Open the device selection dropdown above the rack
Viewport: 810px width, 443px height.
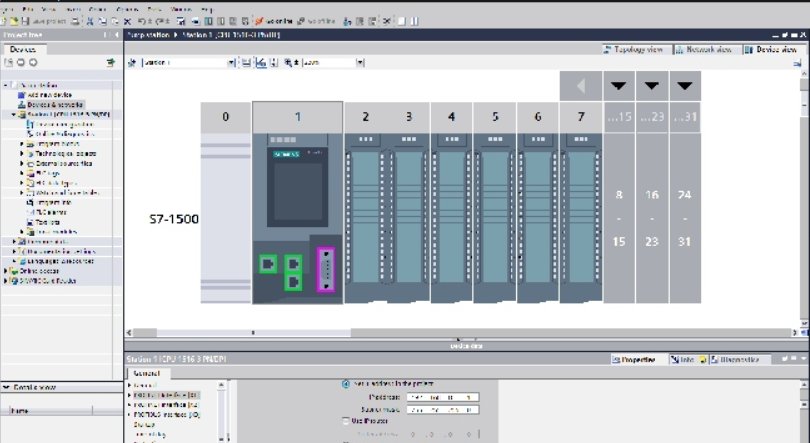tap(232, 62)
